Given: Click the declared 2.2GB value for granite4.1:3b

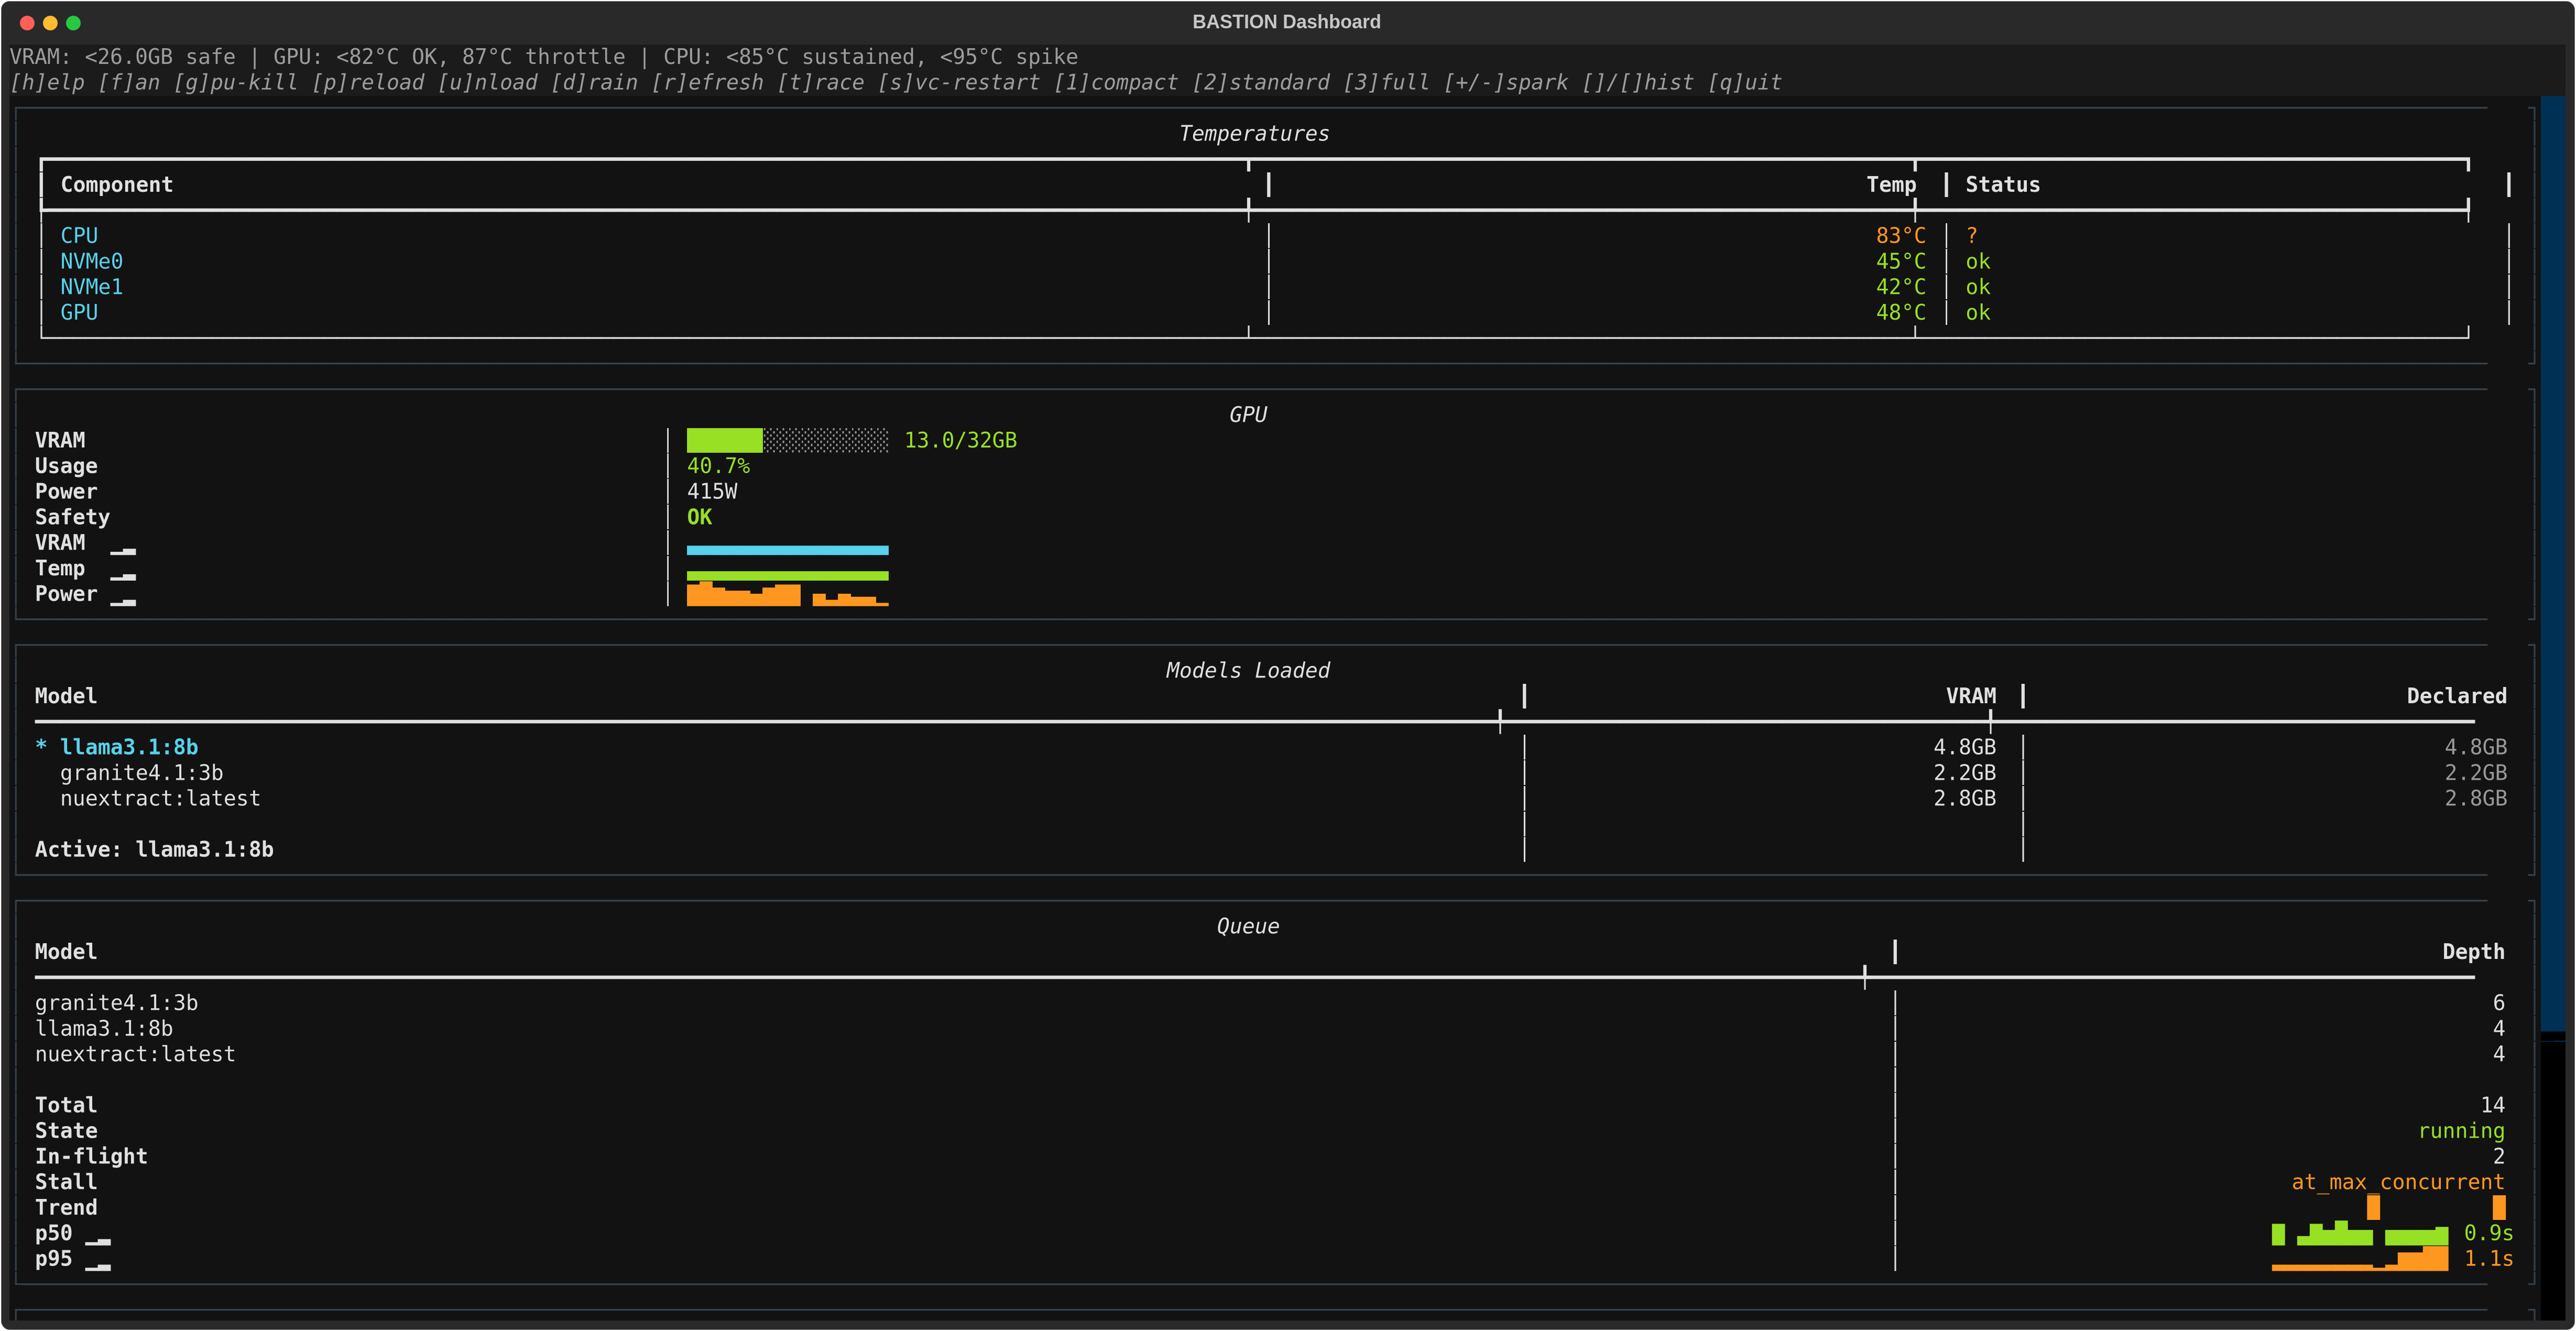Looking at the screenshot, I should pyautogui.click(x=2475, y=773).
